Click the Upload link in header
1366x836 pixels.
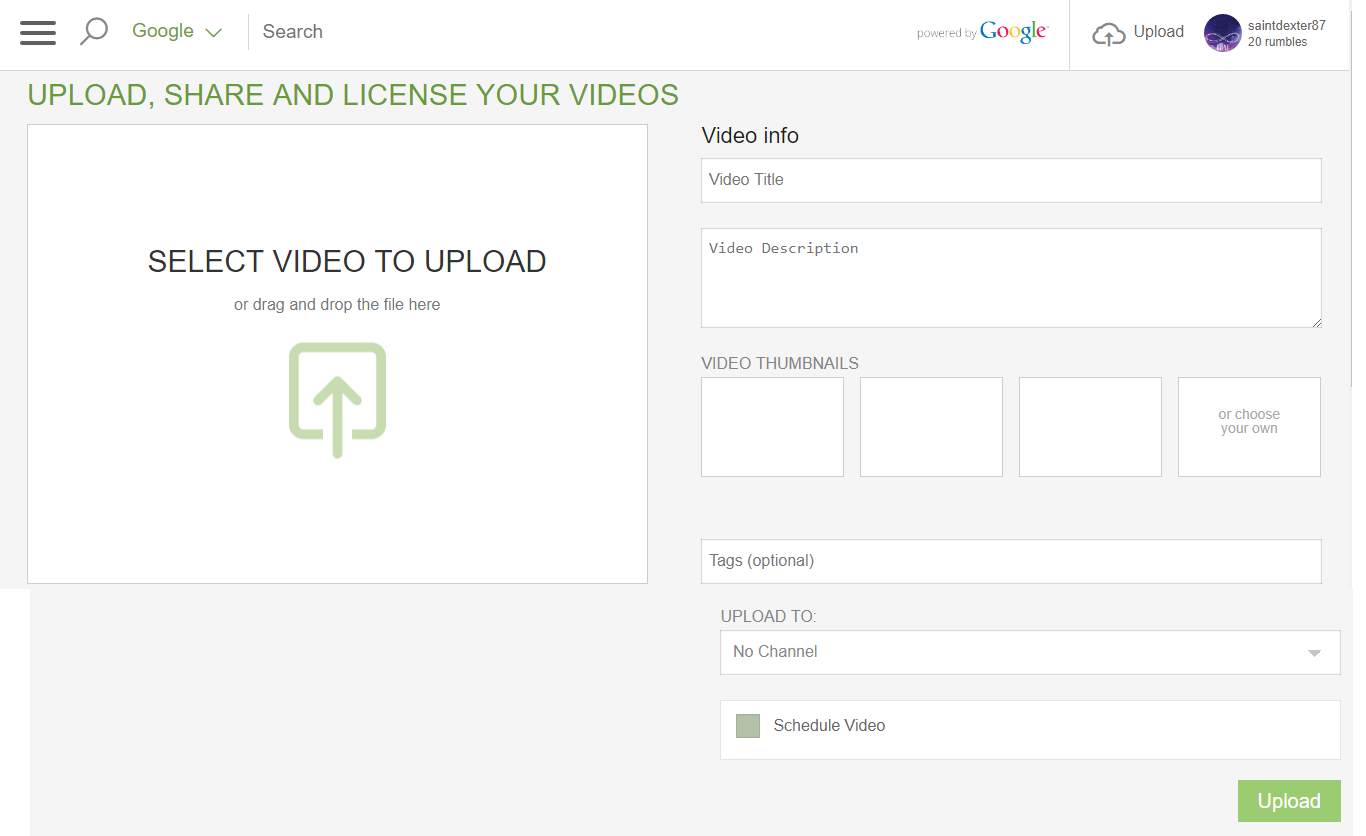click(x=1158, y=32)
